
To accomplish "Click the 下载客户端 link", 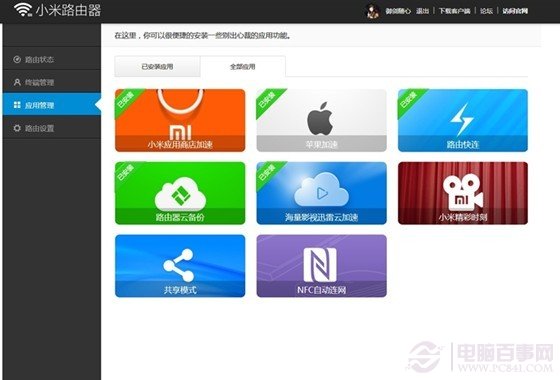I will [454, 11].
